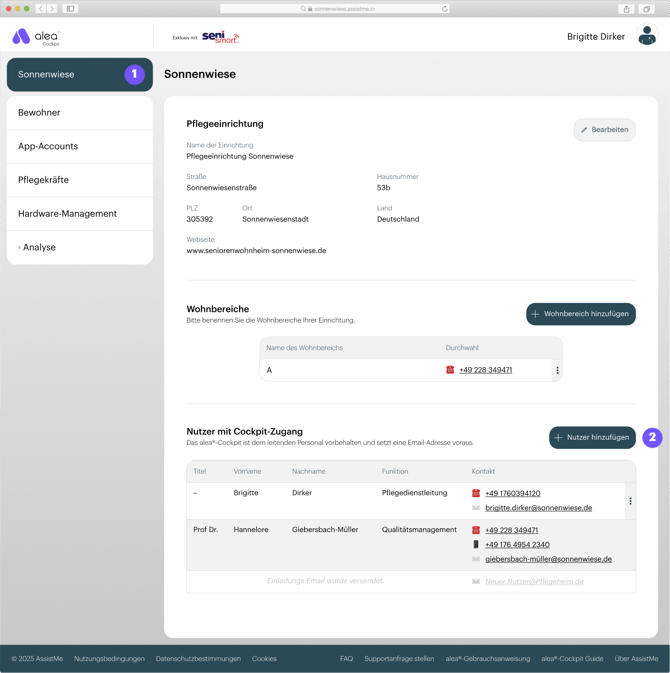Toggle Safari's sidebar icon
The width and height of the screenshot is (670, 673).
pos(71,9)
